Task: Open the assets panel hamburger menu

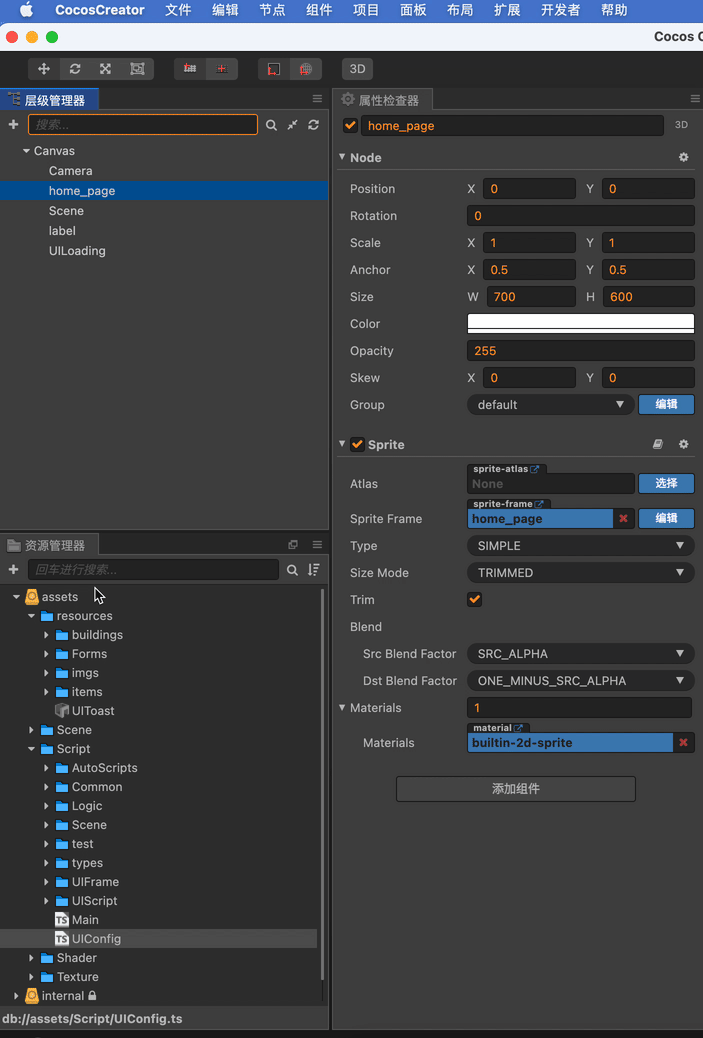Action: 317,544
